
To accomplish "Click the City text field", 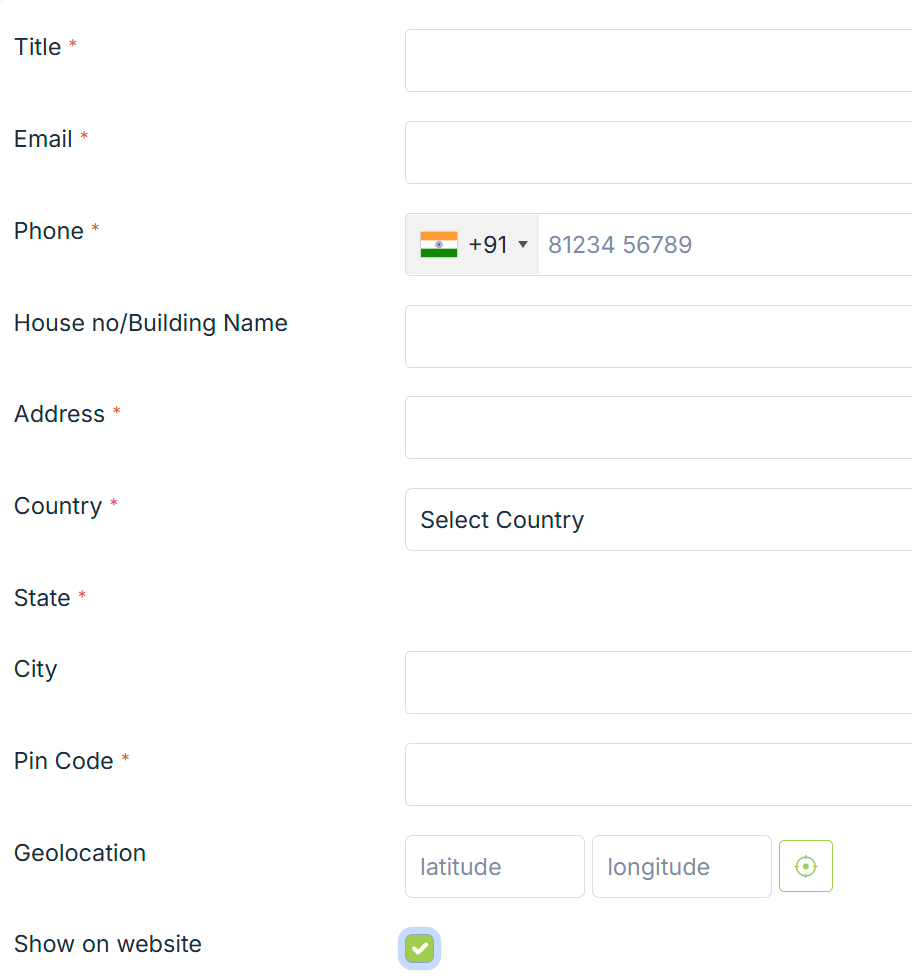I will [x=658, y=683].
